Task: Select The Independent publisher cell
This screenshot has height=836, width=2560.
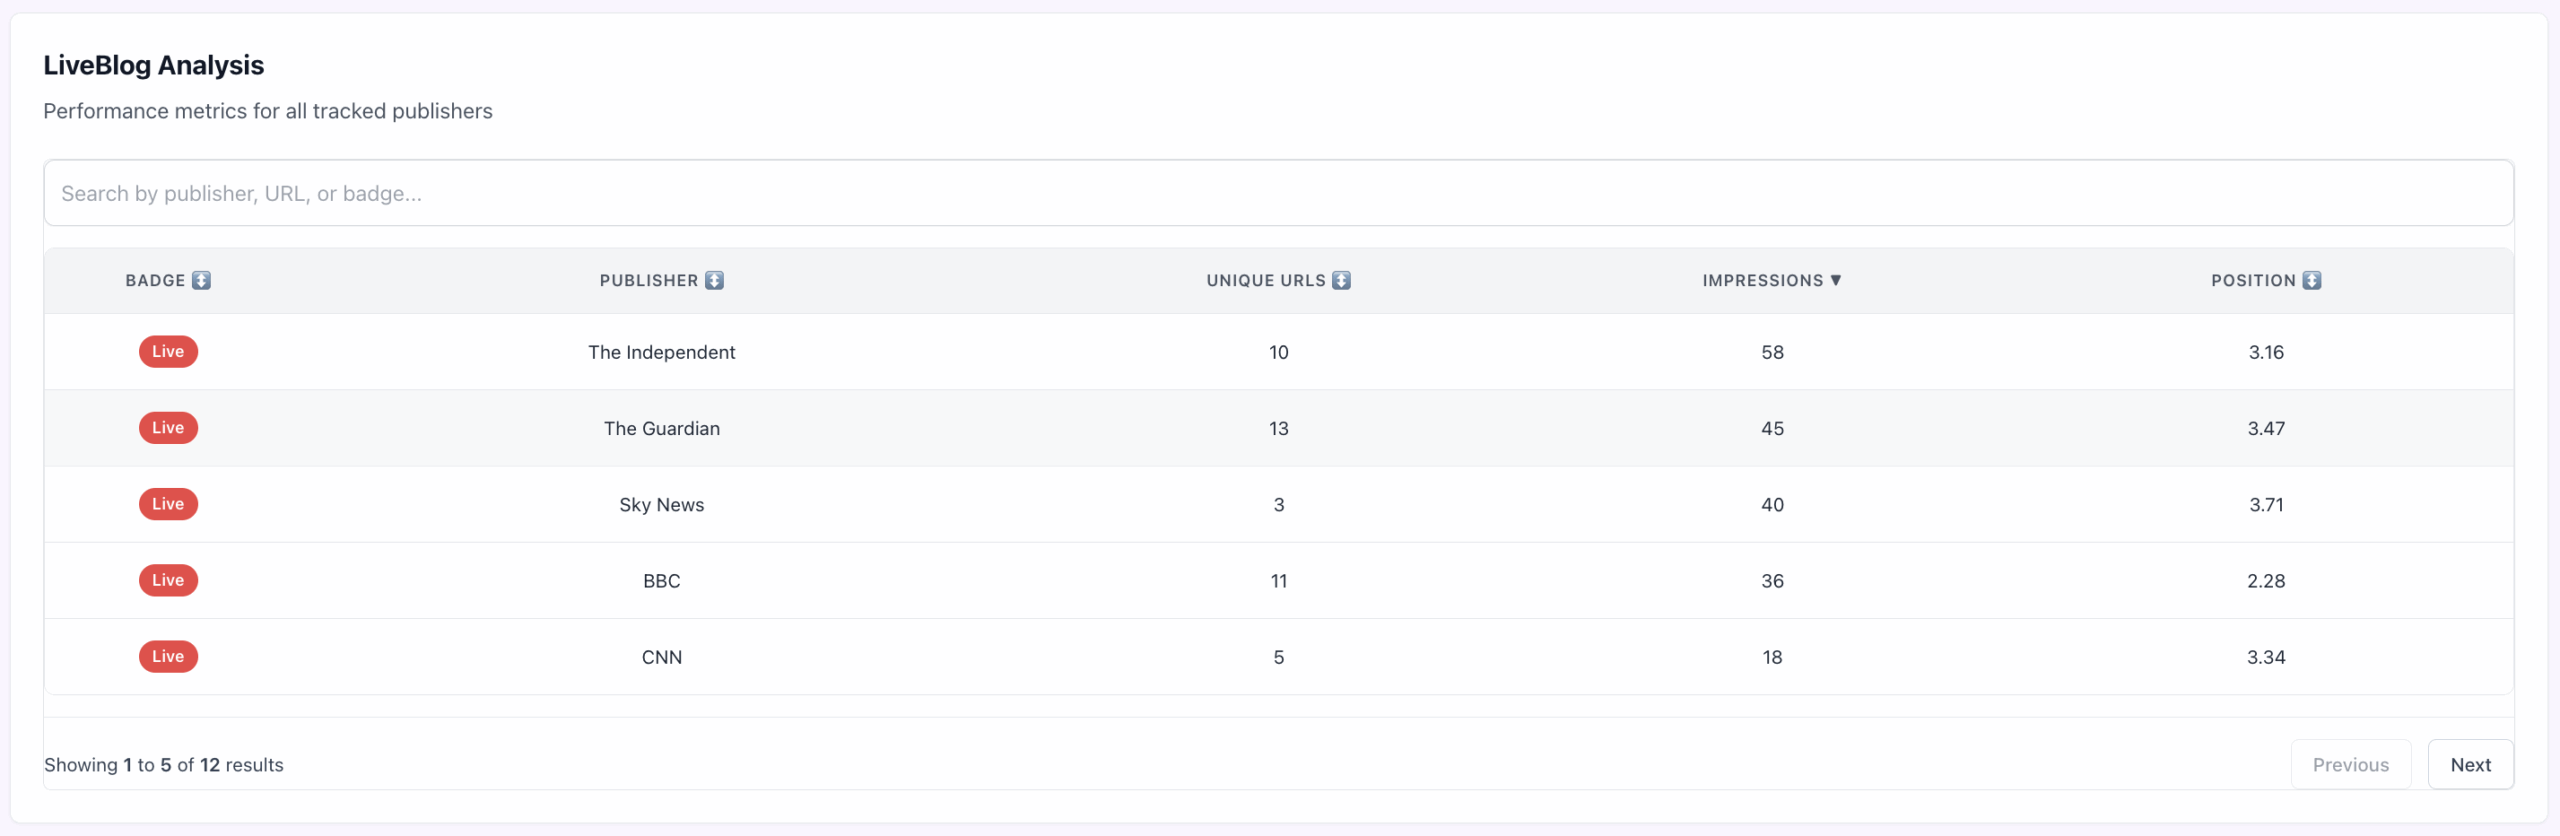Action: click(x=662, y=352)
